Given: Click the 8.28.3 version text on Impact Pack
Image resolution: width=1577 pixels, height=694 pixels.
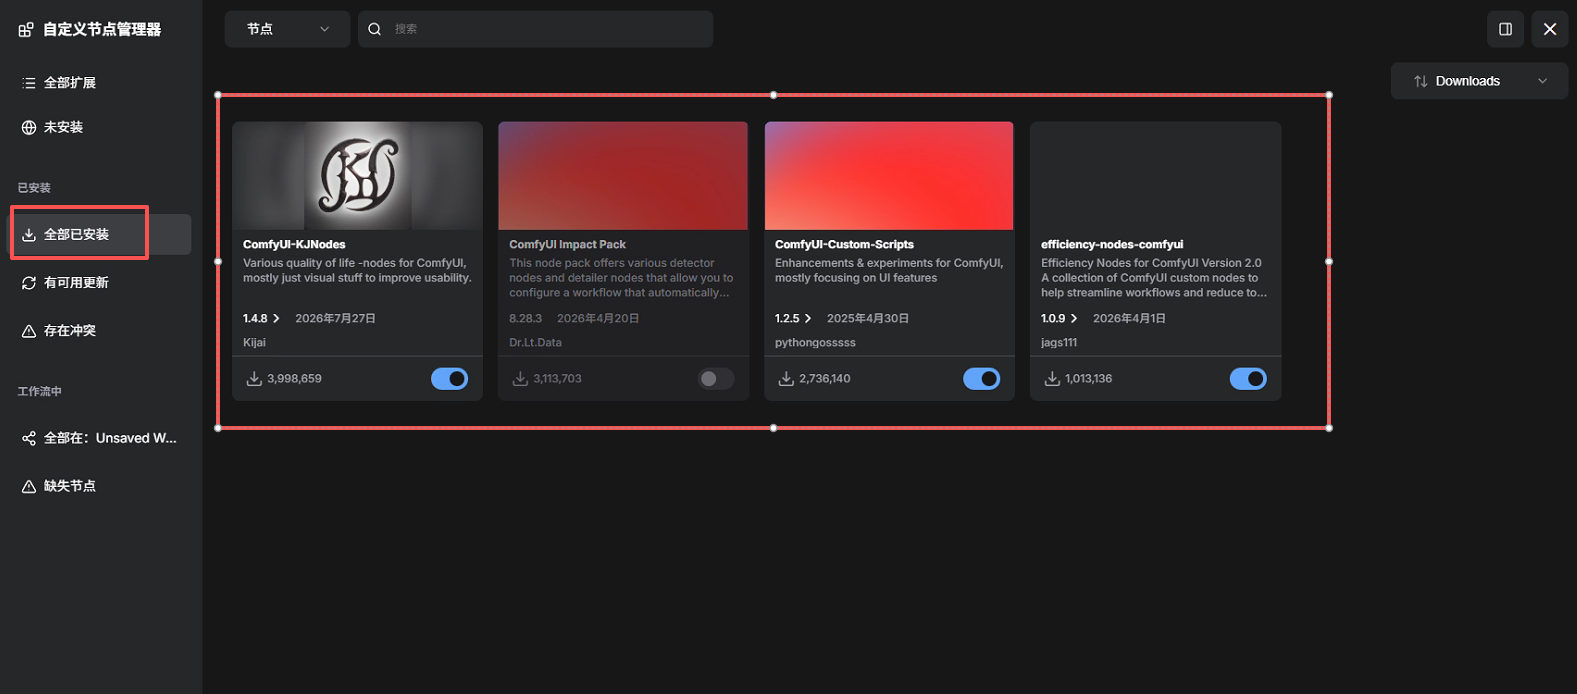Looking at the screenshot, I should (x=525, y=318).
